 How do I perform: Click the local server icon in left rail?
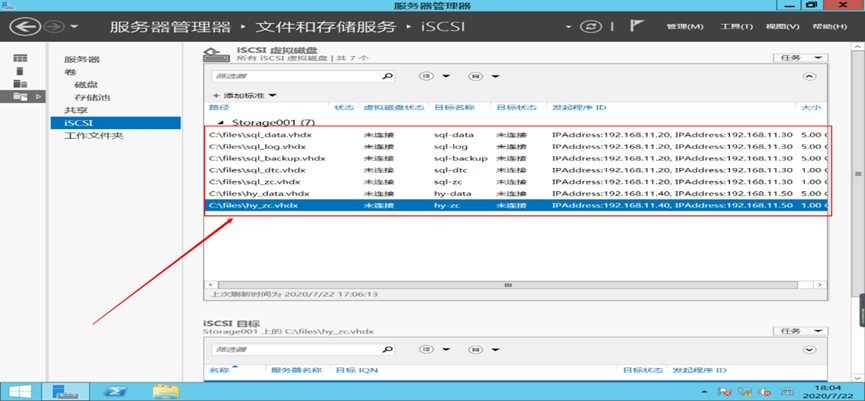20,71
